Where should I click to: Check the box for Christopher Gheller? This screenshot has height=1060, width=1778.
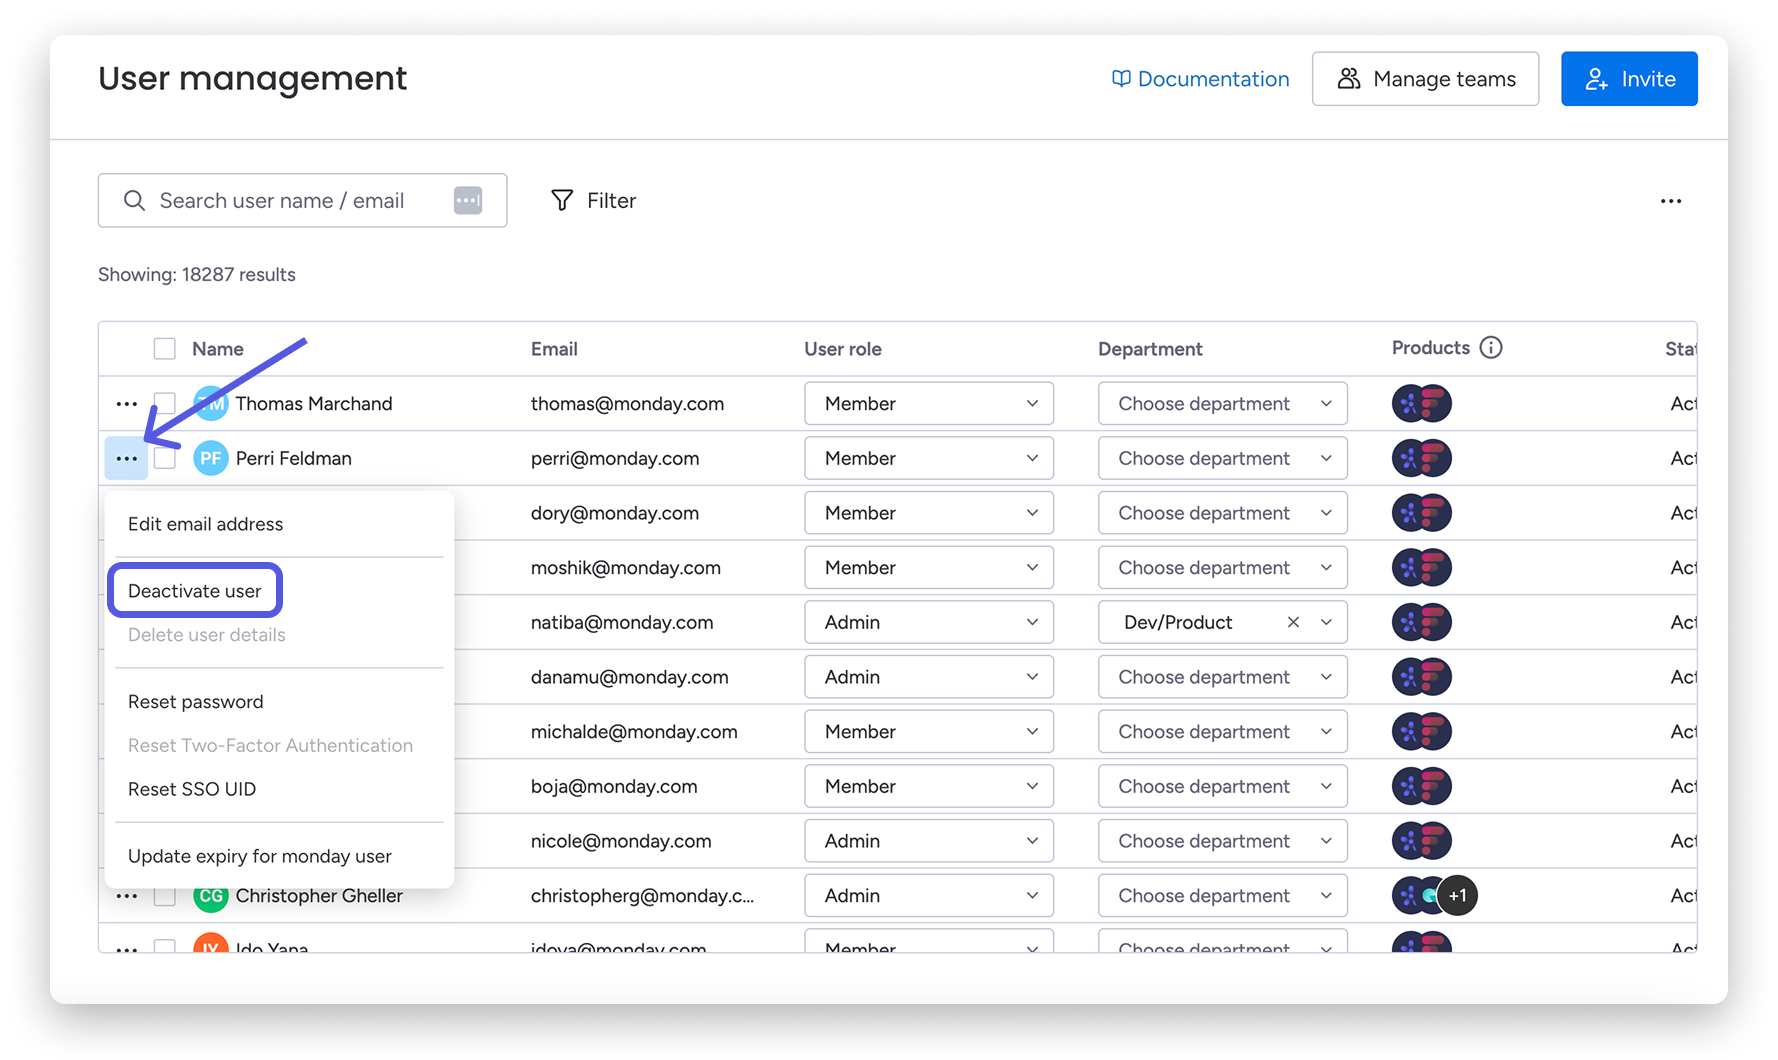point(165,897)
